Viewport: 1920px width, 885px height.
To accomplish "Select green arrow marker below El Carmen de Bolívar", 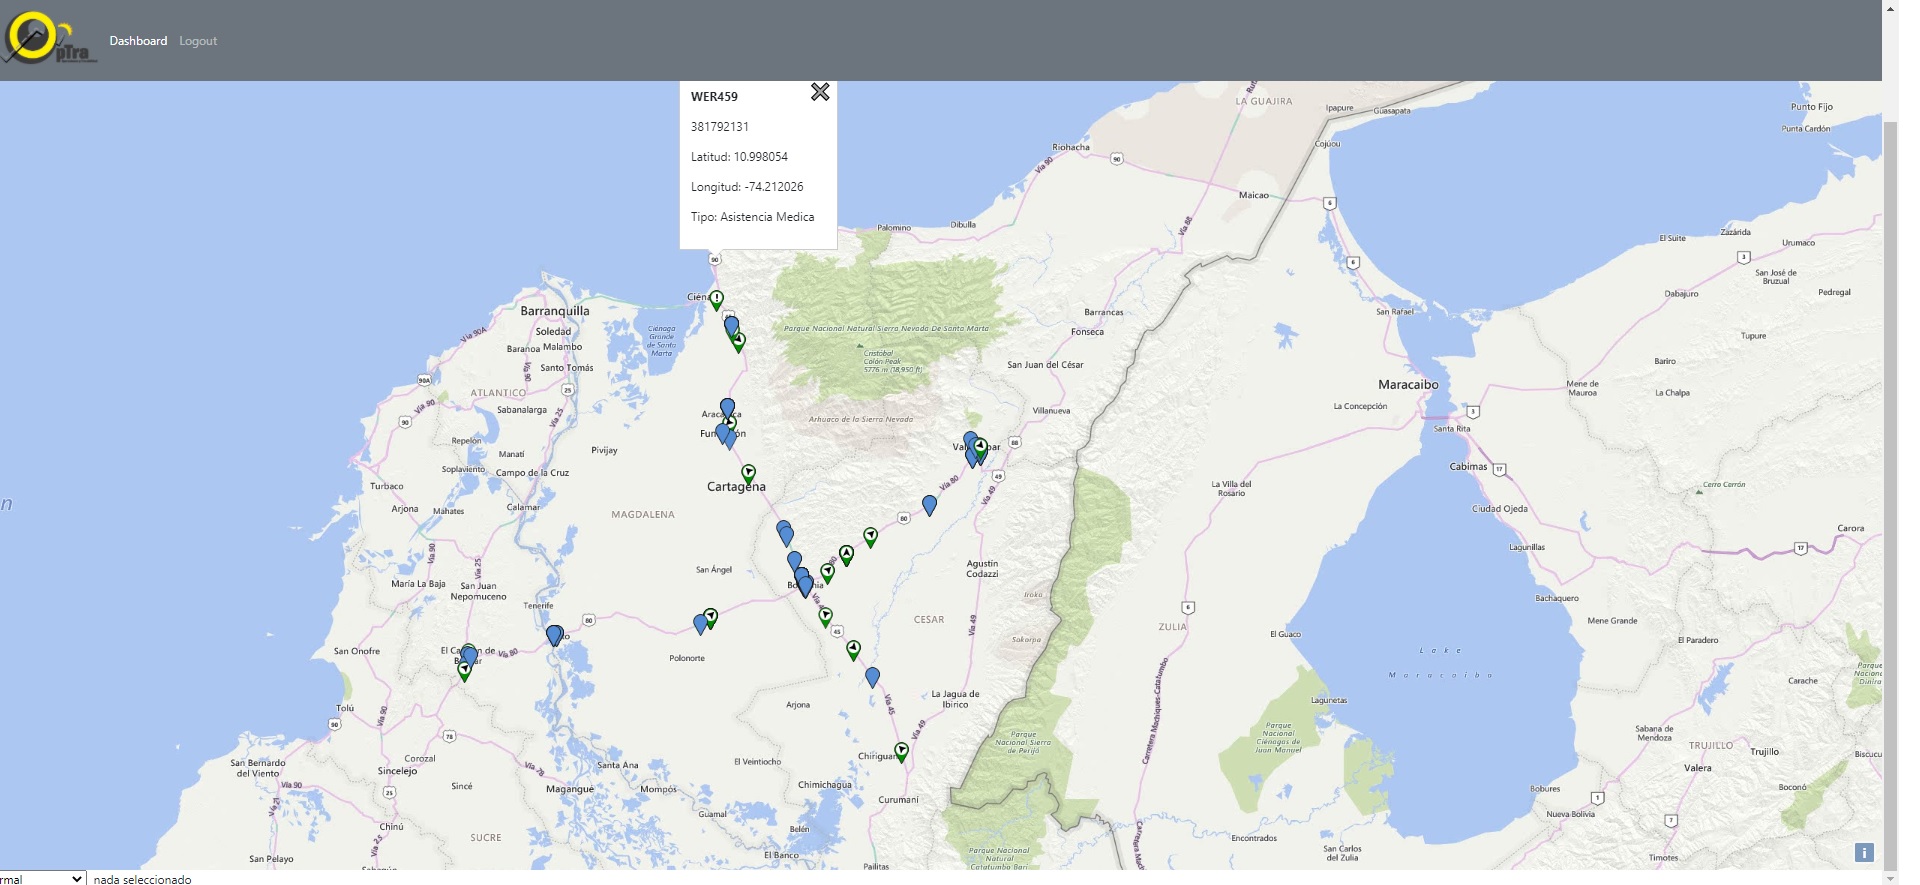I will tap(464, 672).
